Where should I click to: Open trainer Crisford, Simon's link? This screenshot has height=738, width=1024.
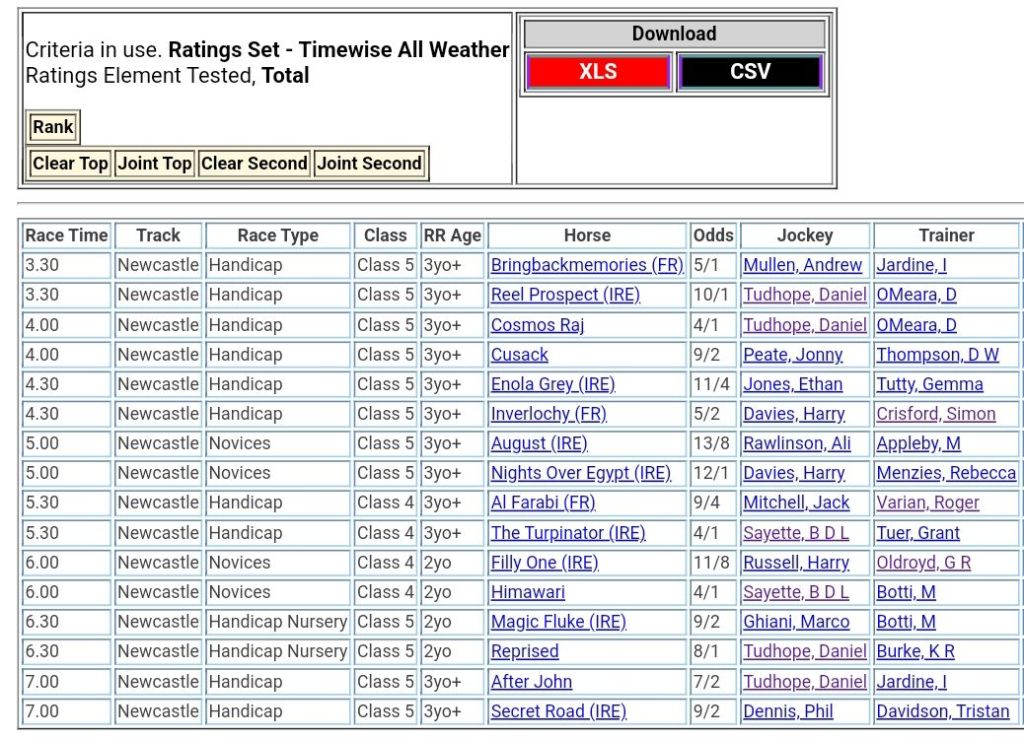pyautogui.click(x=936, y=414)
